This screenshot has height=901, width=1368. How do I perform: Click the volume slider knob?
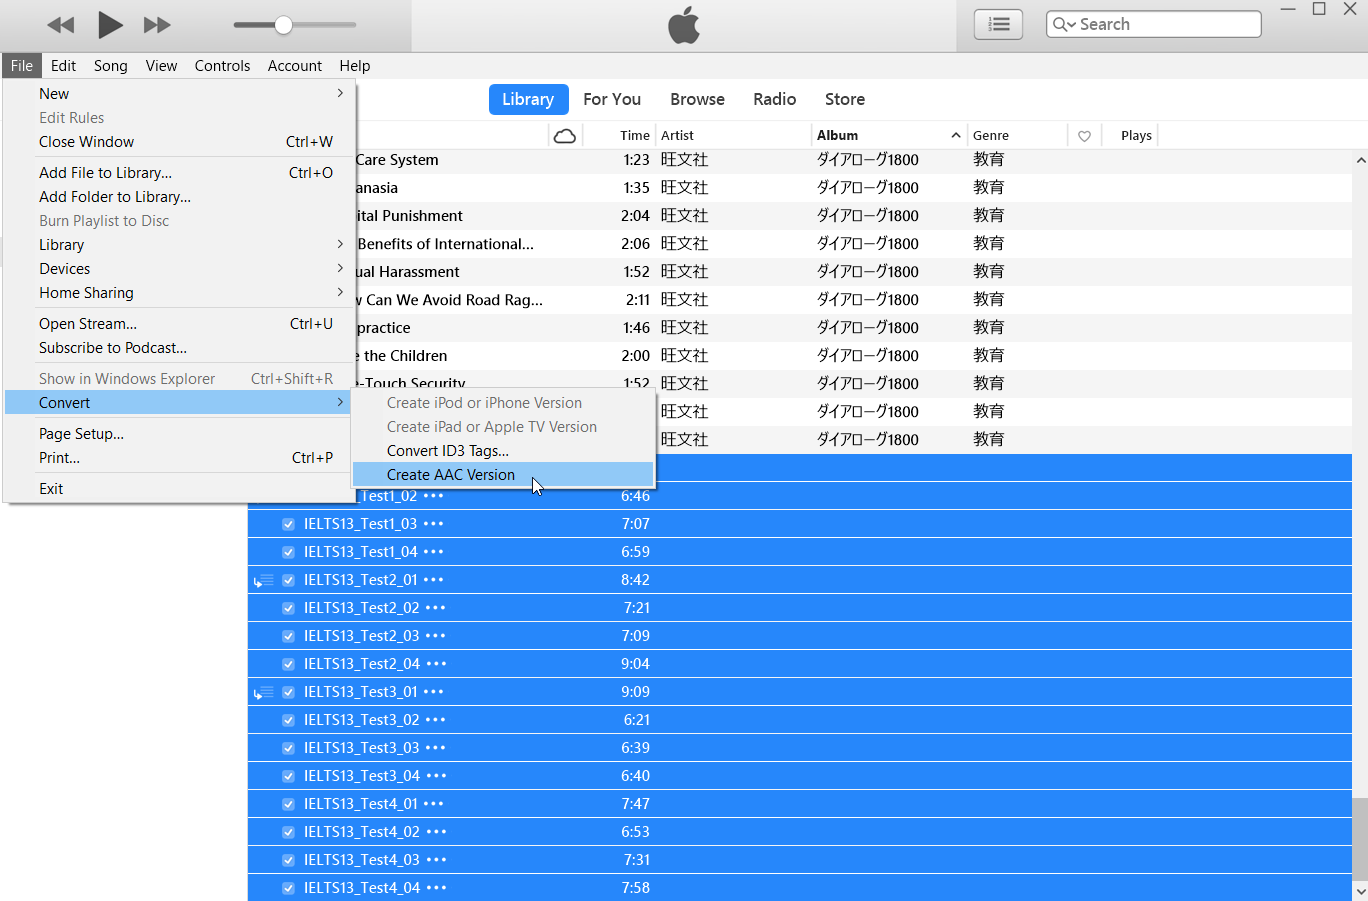[284, 25]
